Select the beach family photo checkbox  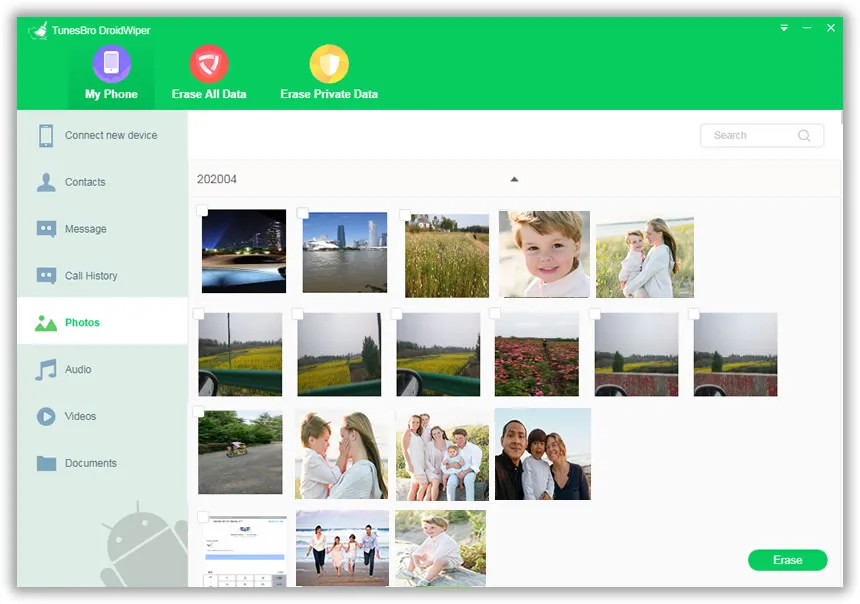[299, 517]
